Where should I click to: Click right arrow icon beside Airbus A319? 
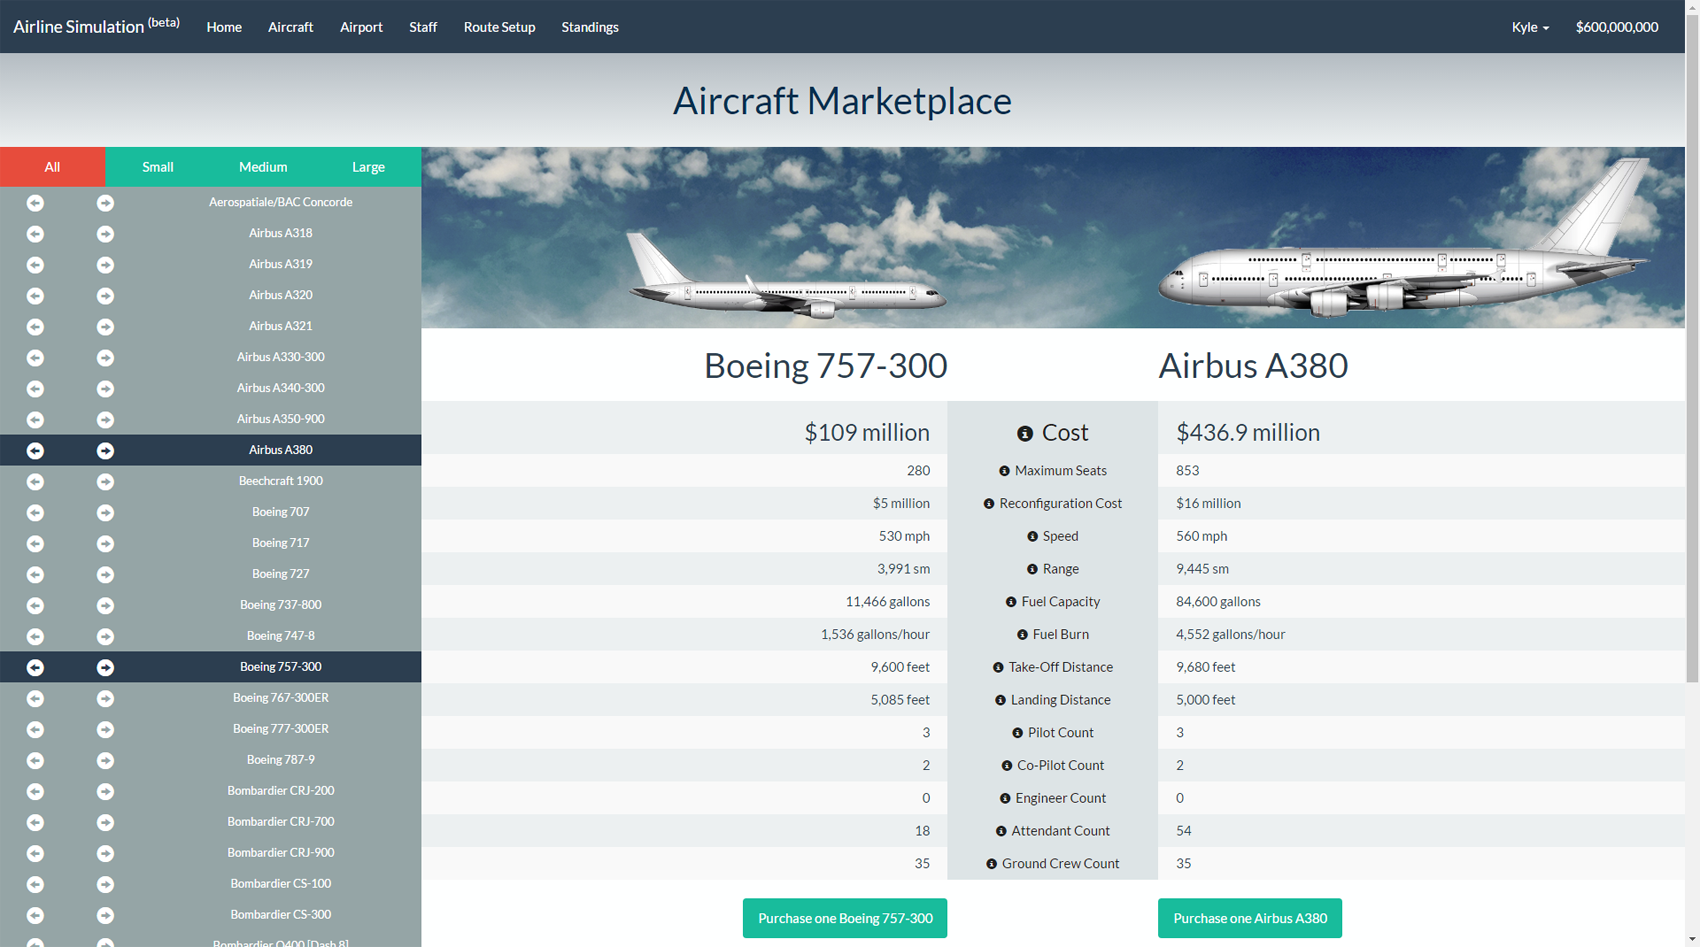click(105, 265)
